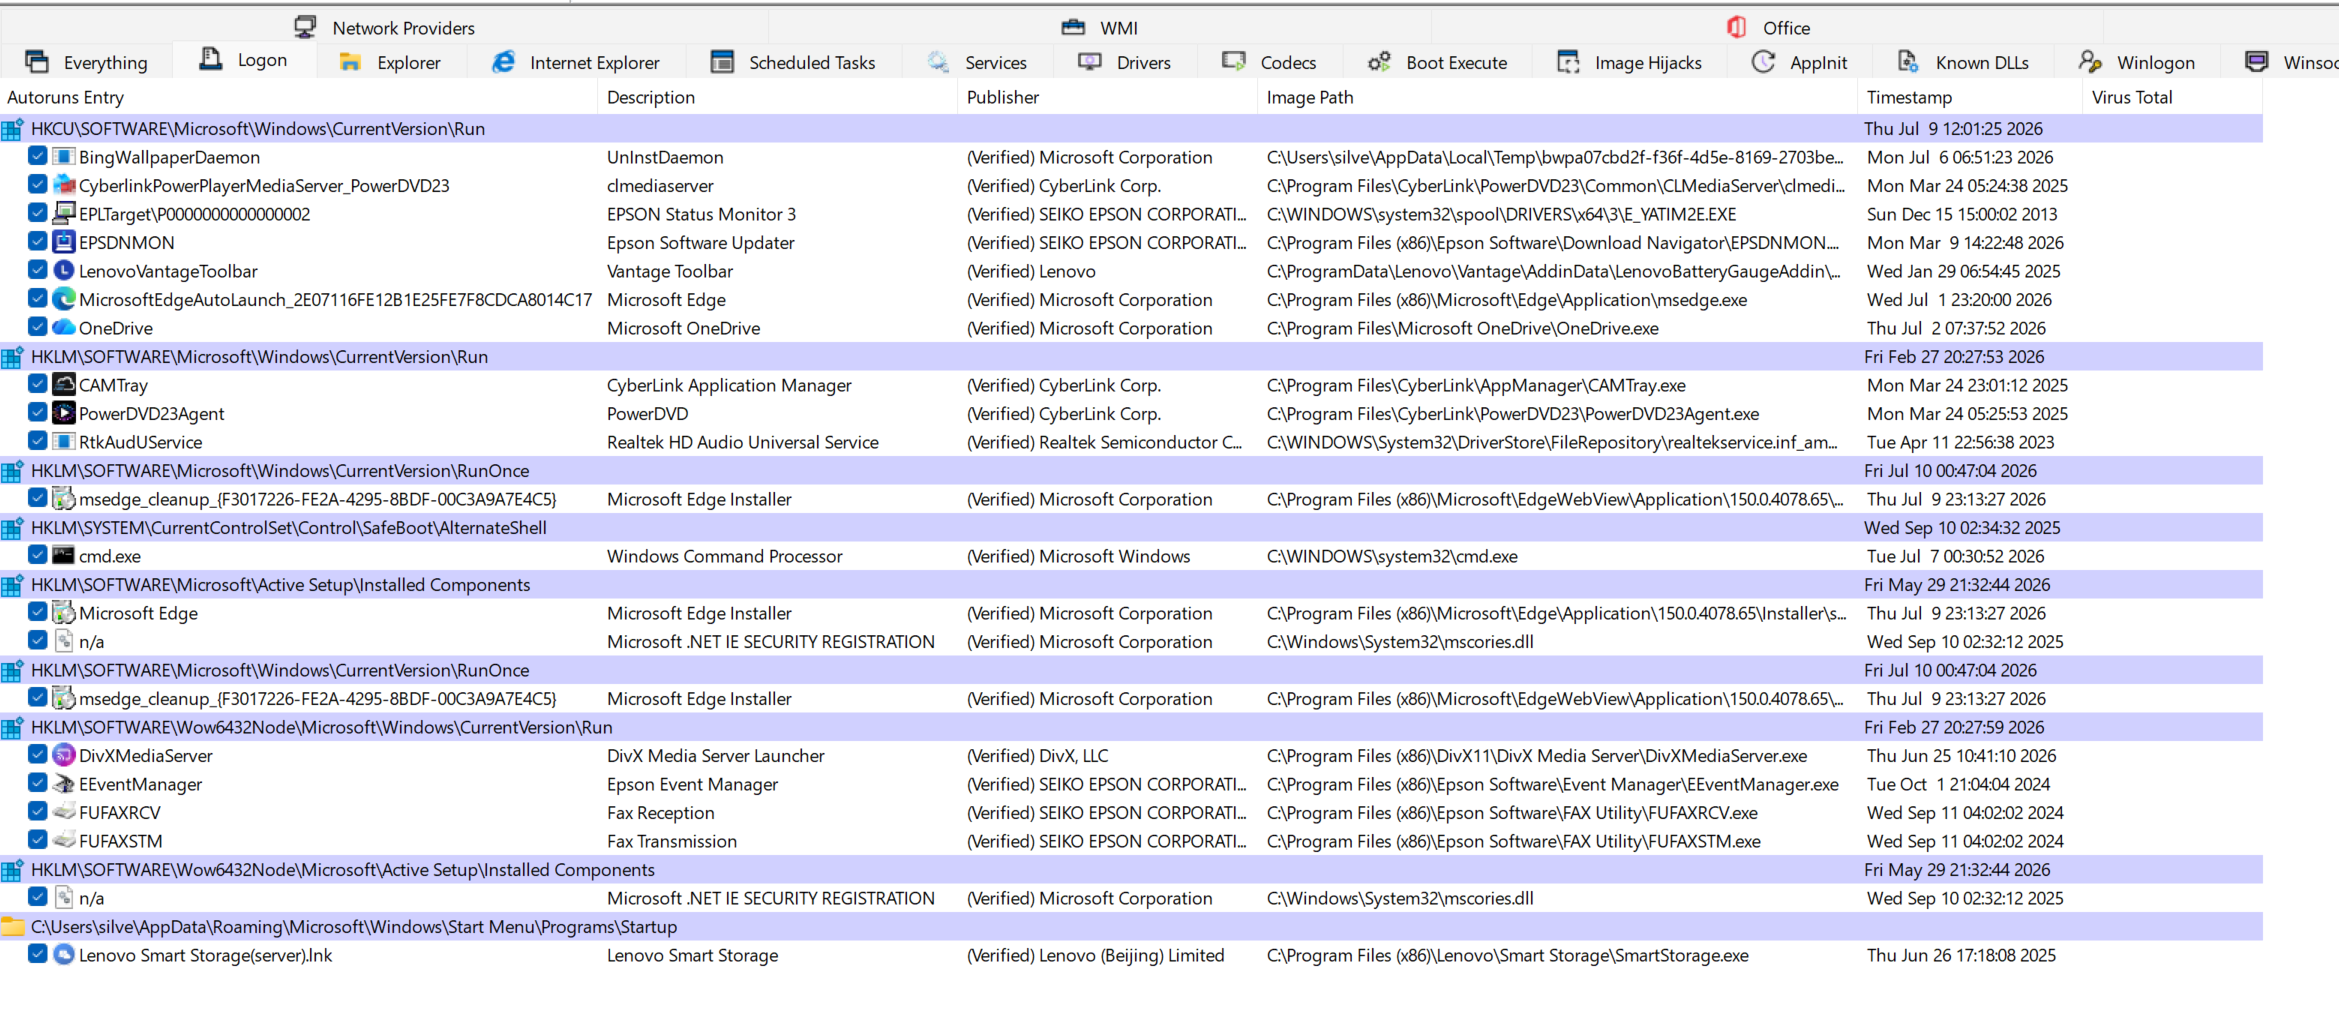
Task: Click the cmd.exe console icon
Action: (x=64, y=555)
